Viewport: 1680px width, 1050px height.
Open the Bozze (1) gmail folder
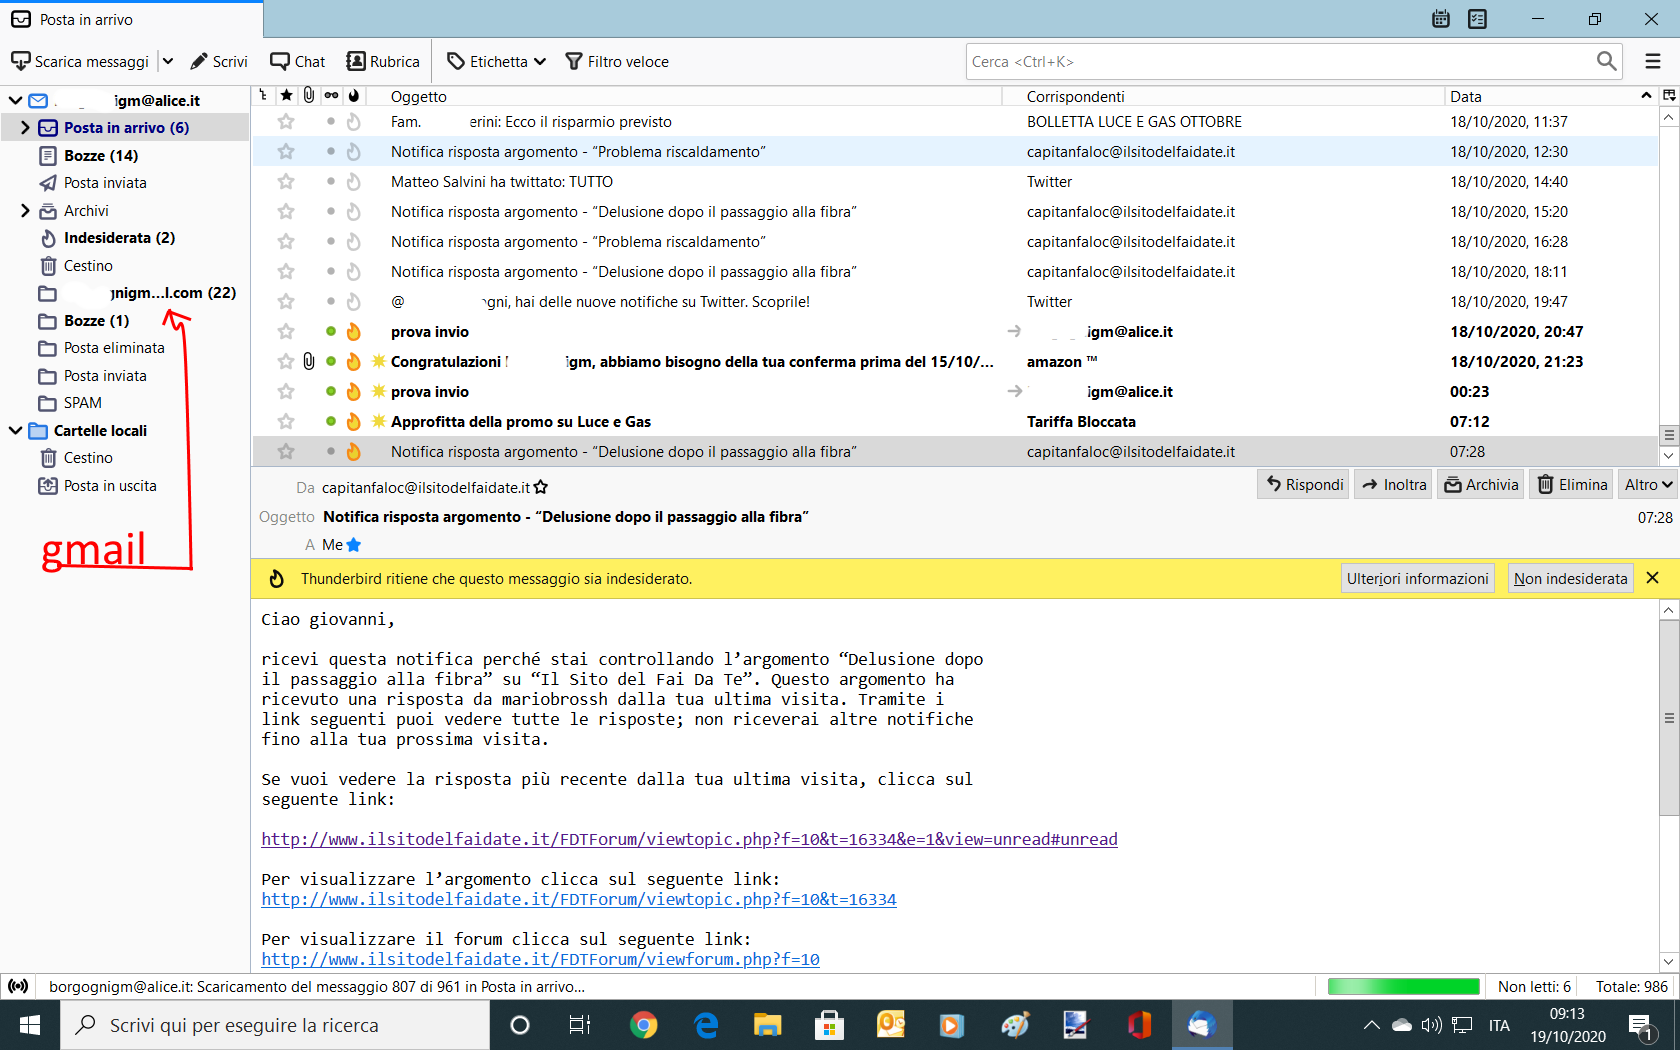pyautogui.click(x=96, y=320)
